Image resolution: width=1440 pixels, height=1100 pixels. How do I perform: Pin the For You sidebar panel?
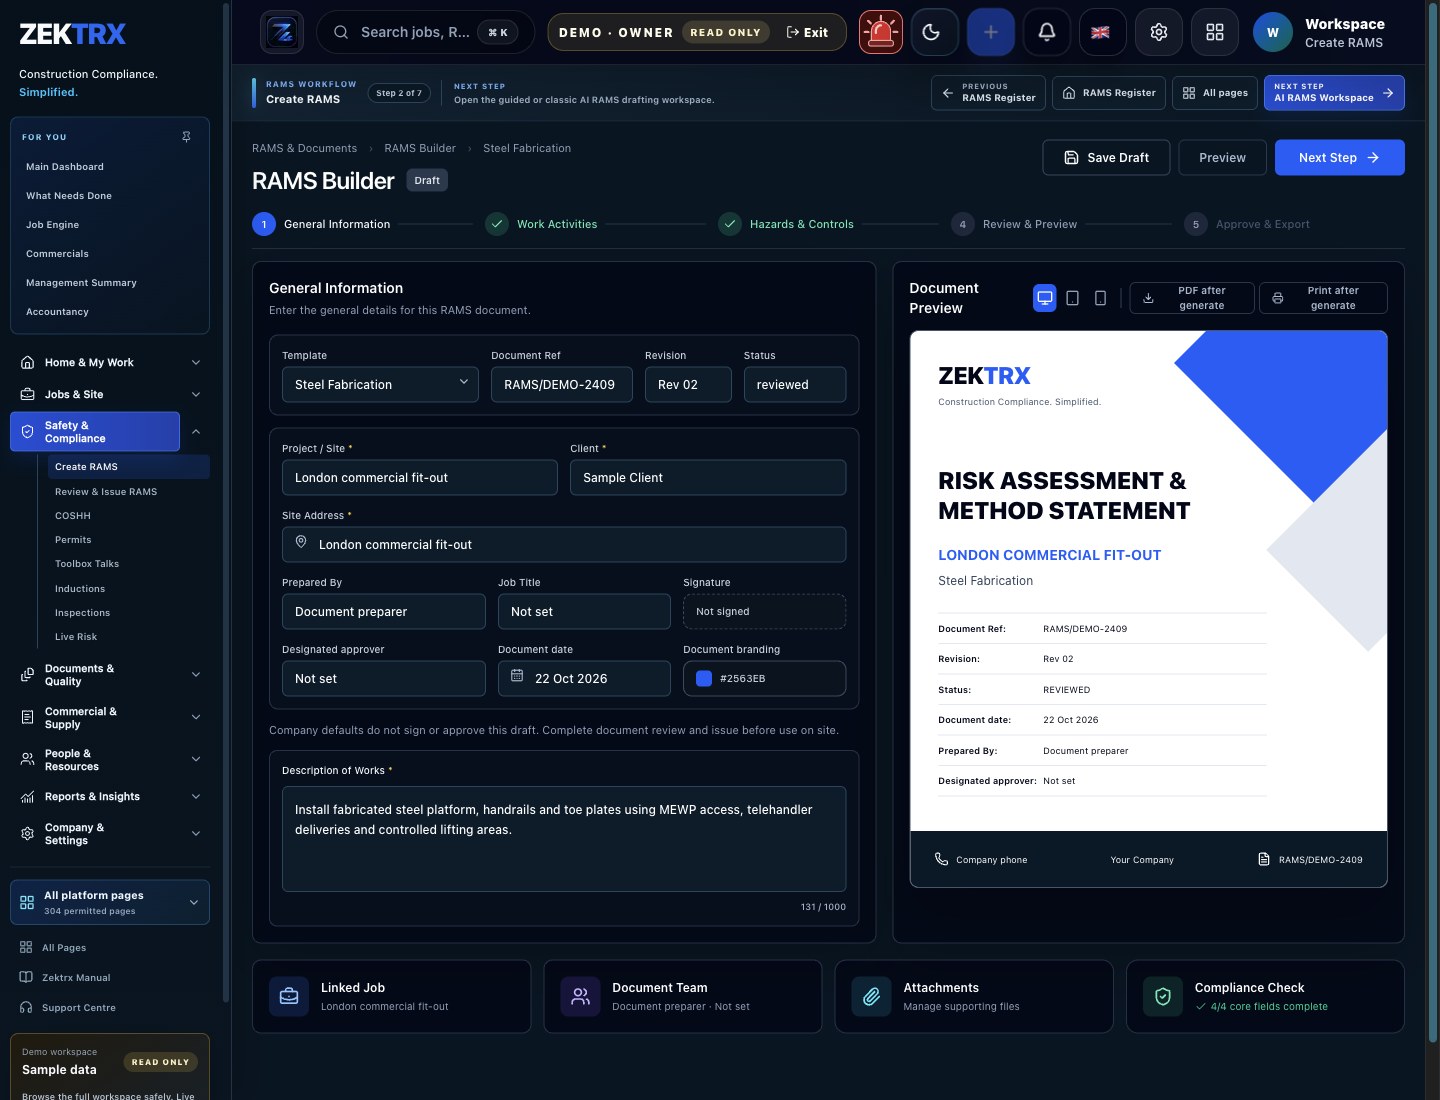(186, 137)
